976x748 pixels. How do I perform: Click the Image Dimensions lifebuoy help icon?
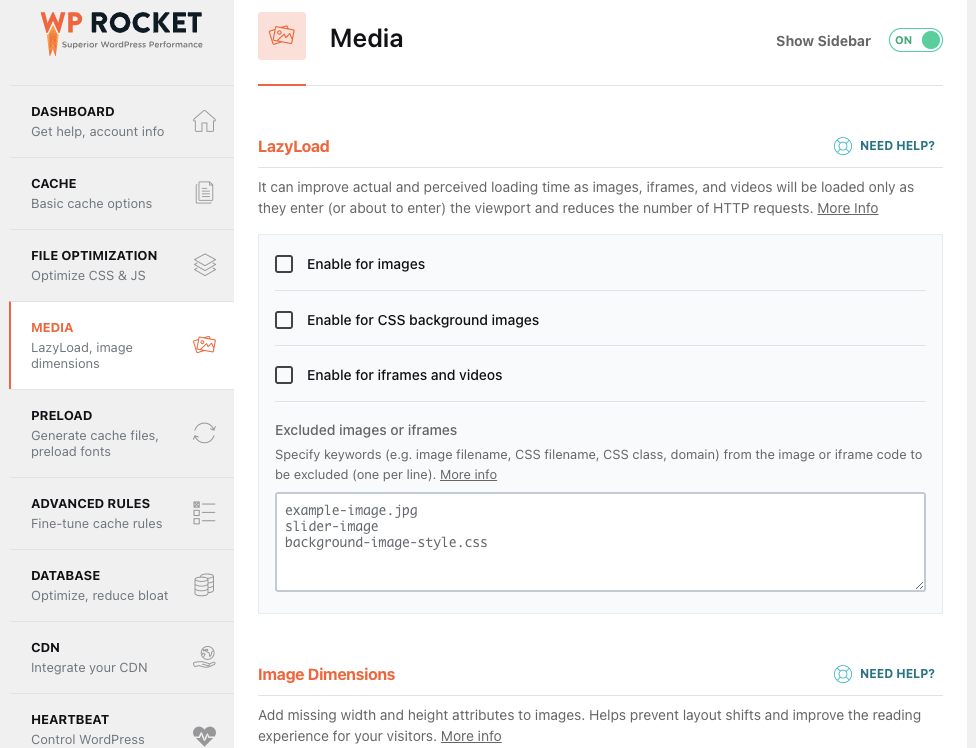pyautogui.click(x=843, y=674)
